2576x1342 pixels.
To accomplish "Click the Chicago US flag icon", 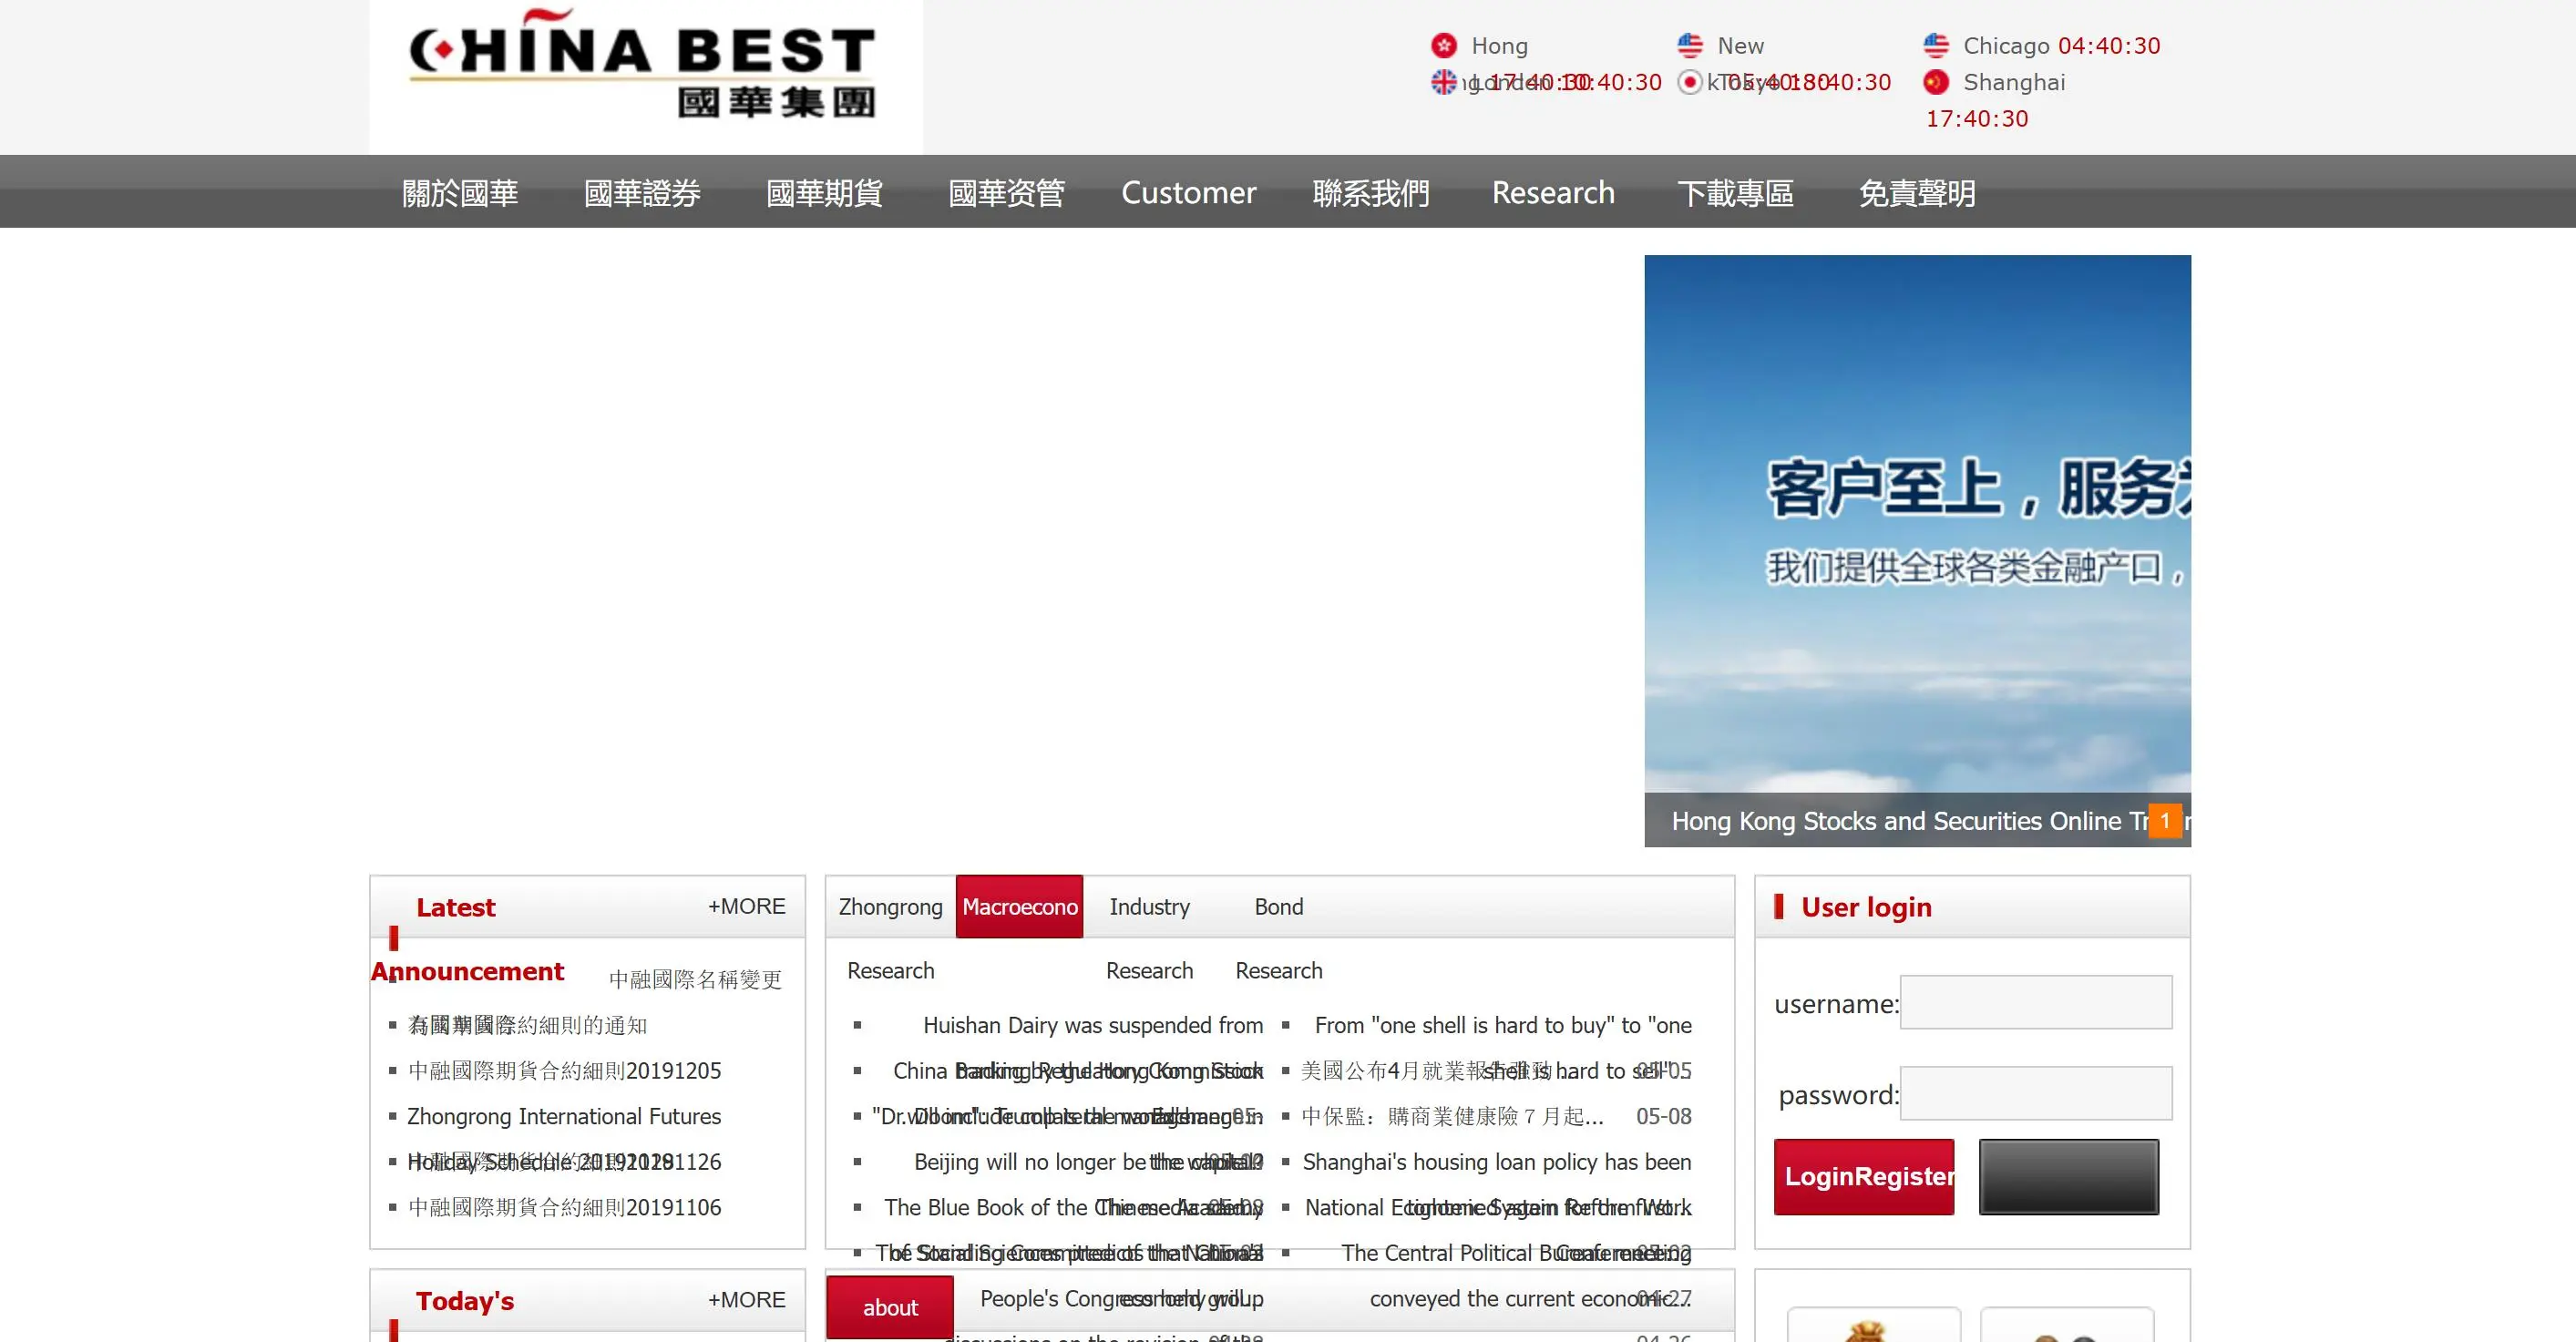I will coord(1936,46).
